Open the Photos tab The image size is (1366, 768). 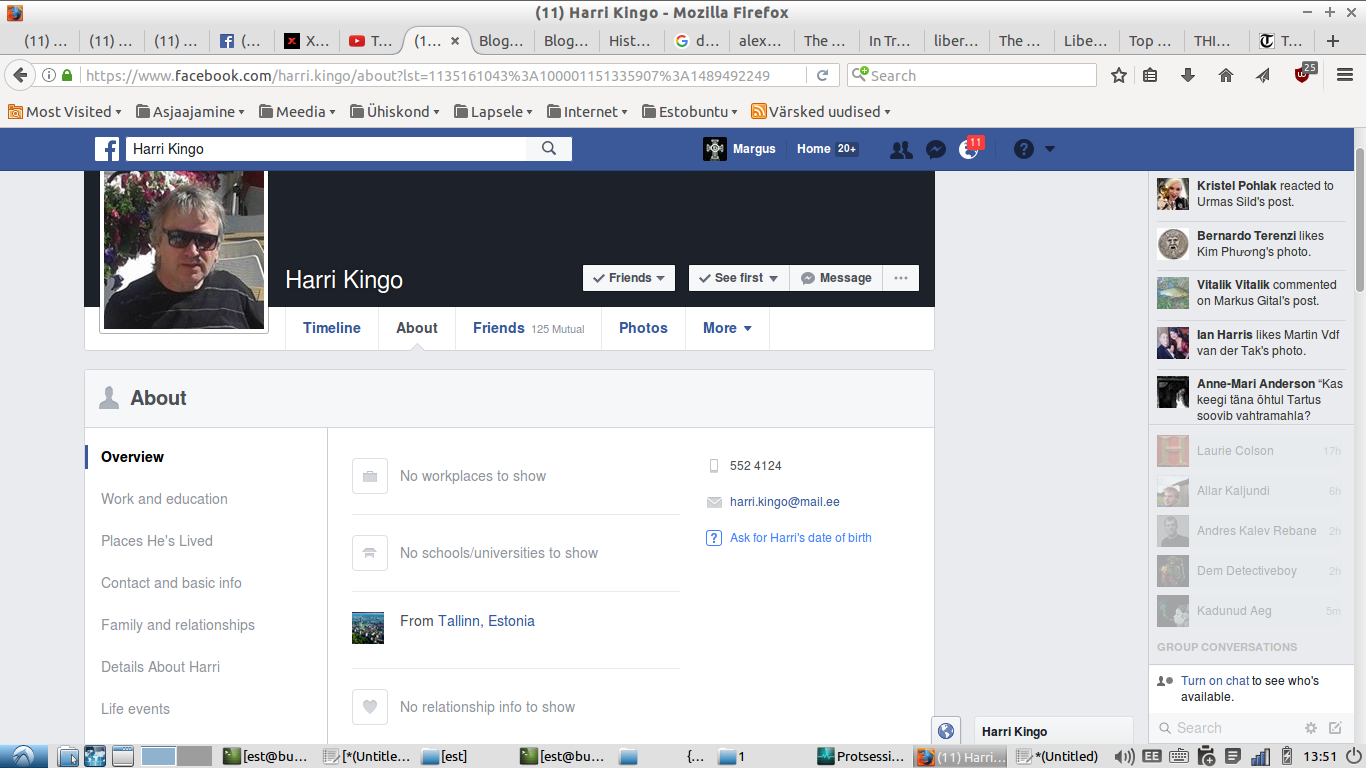click(643, 328)
